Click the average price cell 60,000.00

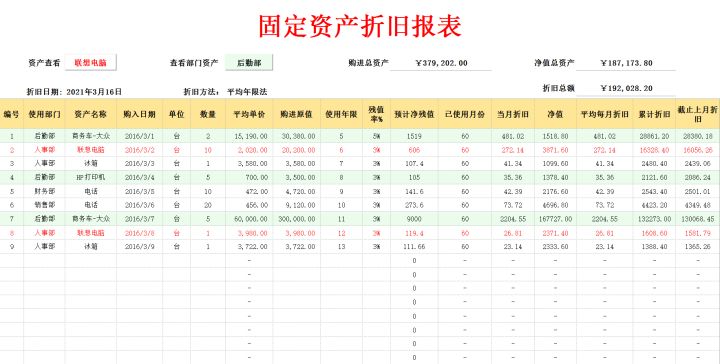(x=249, y=219)
